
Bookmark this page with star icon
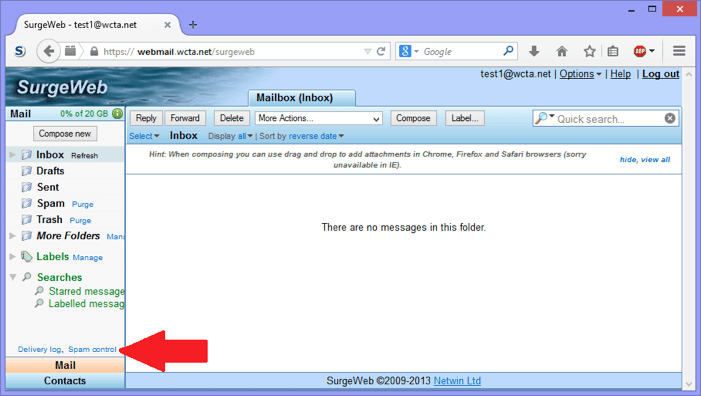pyautogui.click(x=589, y=51)
